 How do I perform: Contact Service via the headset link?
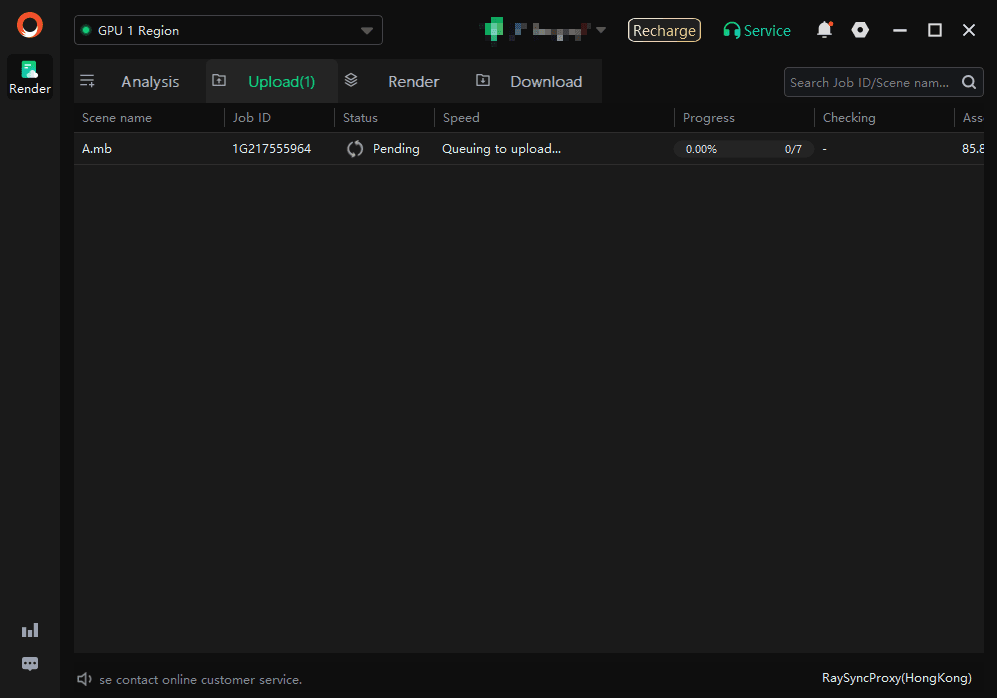pyautogui.click(x=757, y=31)
